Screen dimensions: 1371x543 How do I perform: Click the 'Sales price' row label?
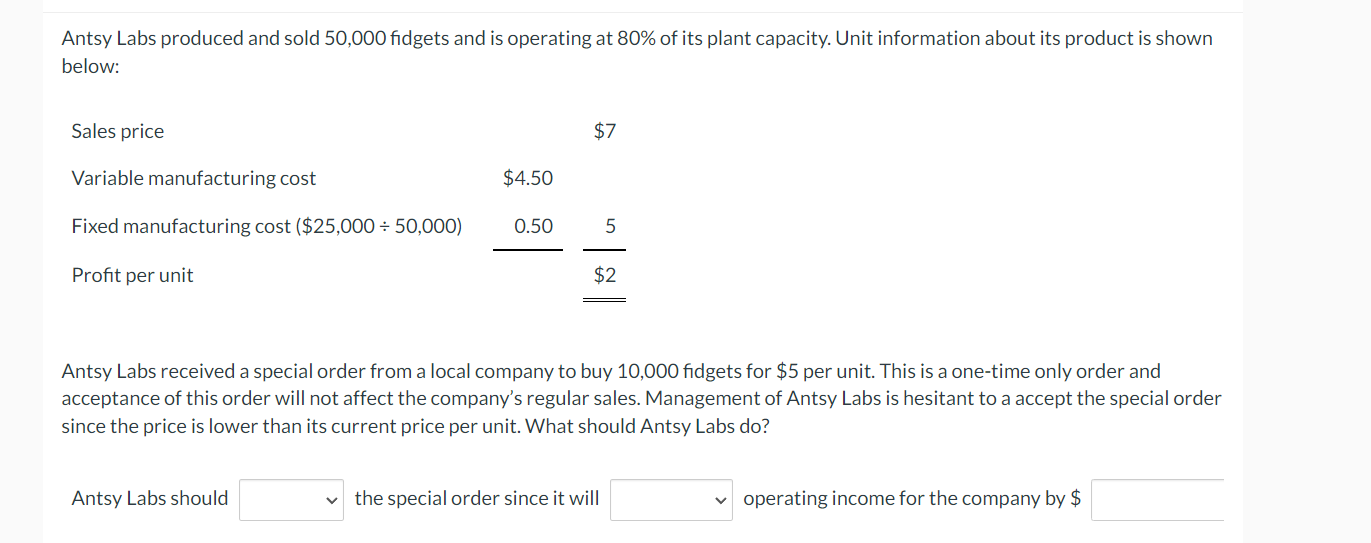point(118,131)
